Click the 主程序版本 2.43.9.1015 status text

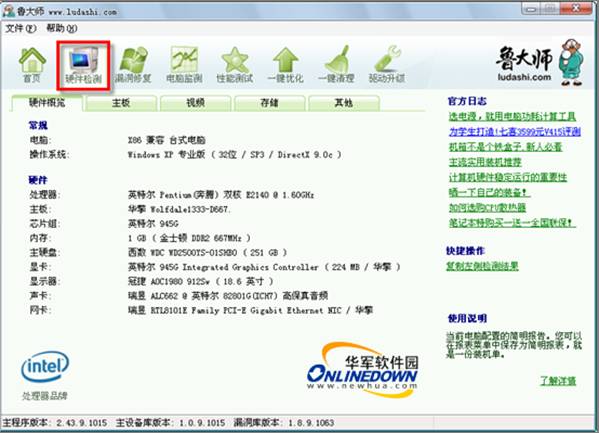[55, 423]
